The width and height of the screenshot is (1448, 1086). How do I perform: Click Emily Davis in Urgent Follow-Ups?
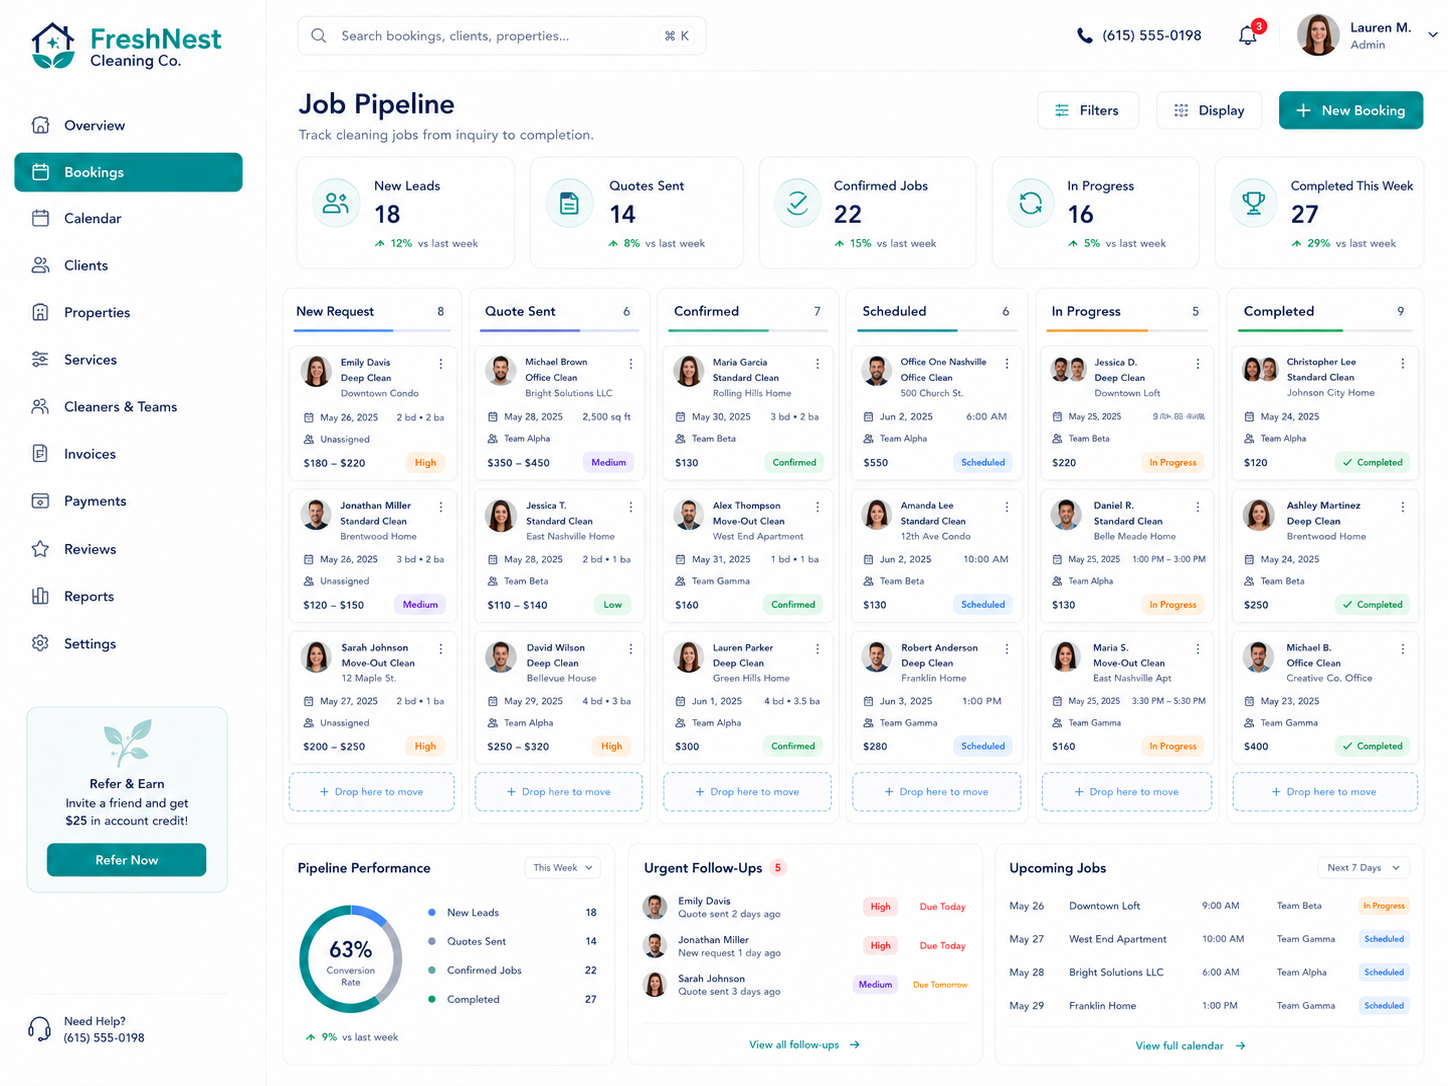[x=704, y=901]
